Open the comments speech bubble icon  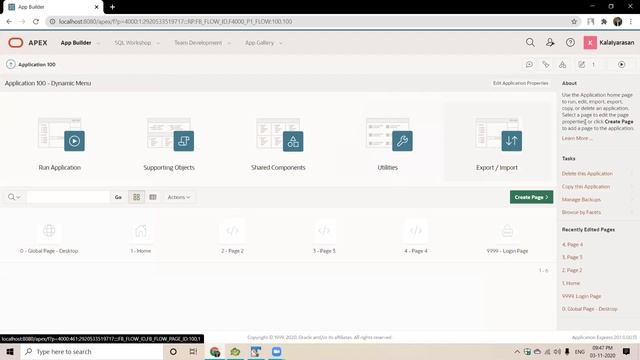point(529,64)
